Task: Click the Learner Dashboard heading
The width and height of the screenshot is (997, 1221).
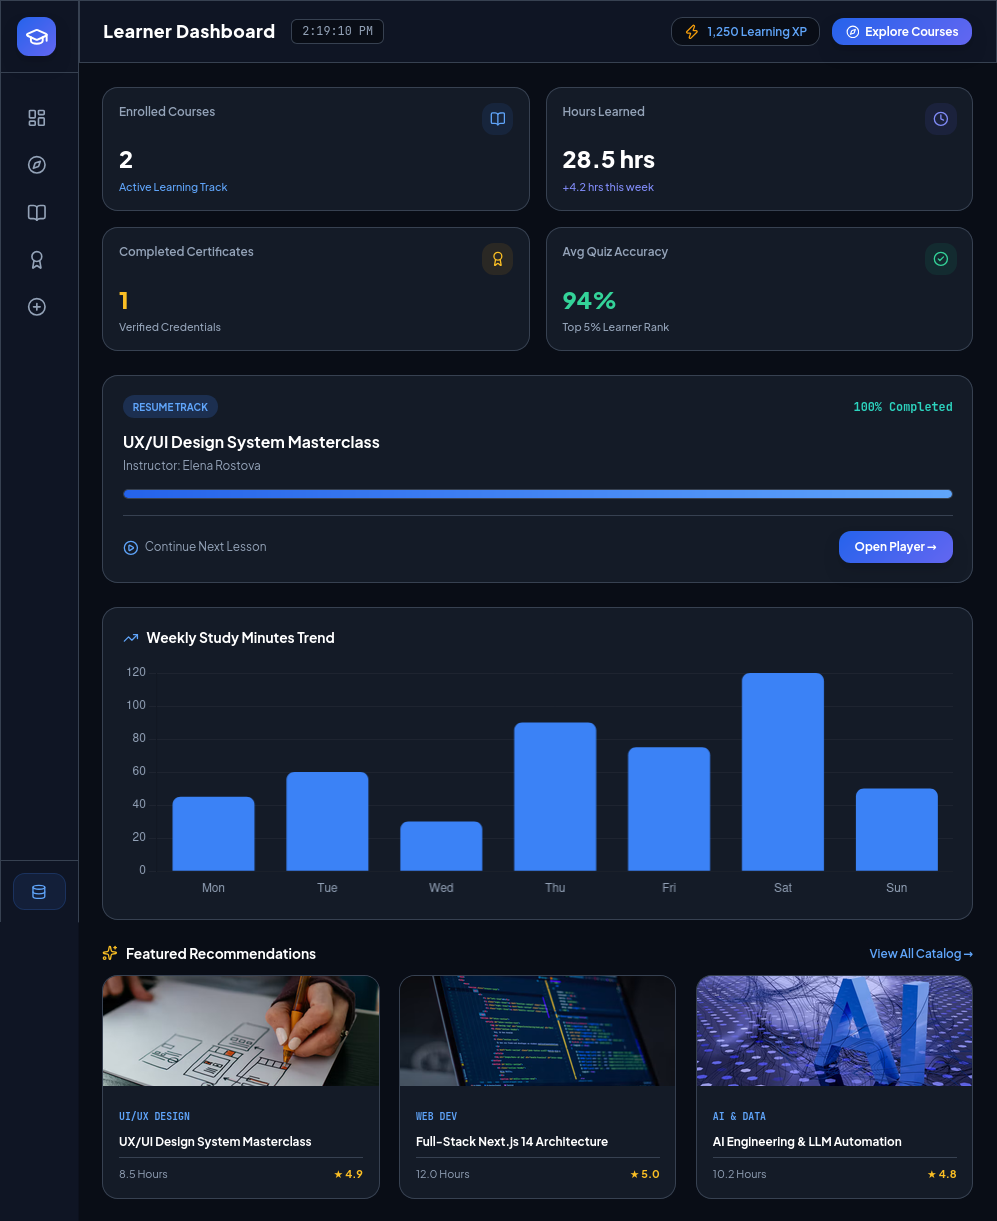Action: click(189, 32)
